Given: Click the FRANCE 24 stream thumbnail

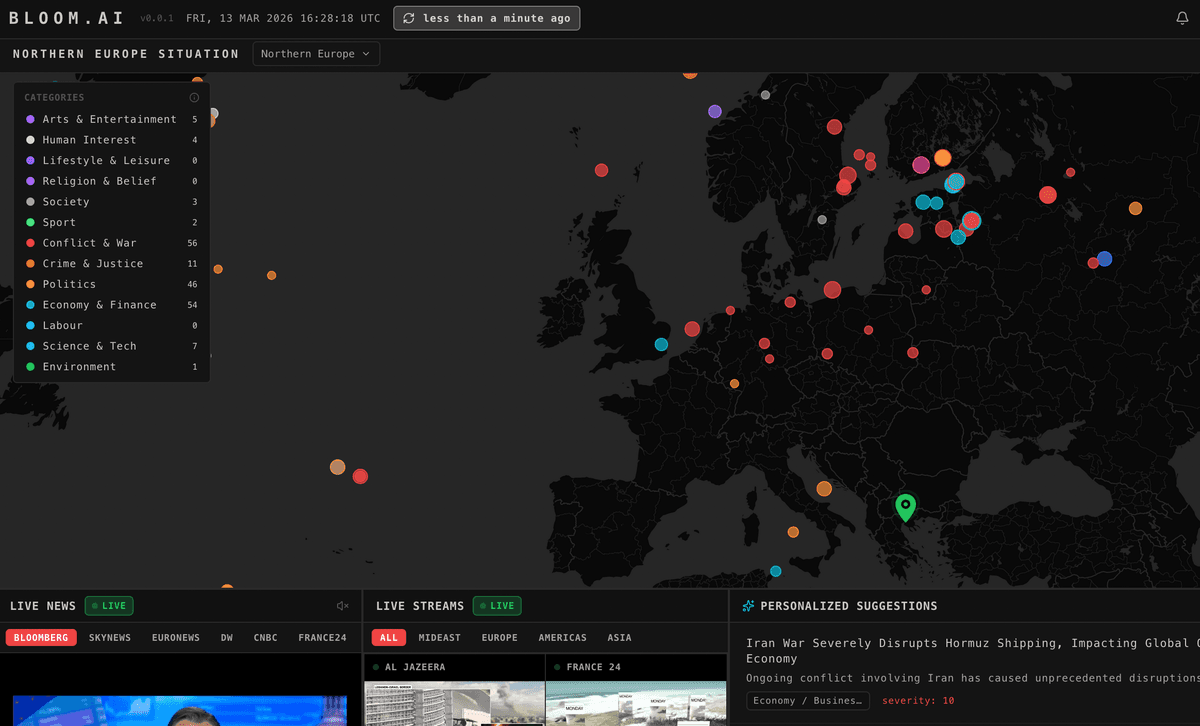Looking at the screenshot, I should point(636,700).
